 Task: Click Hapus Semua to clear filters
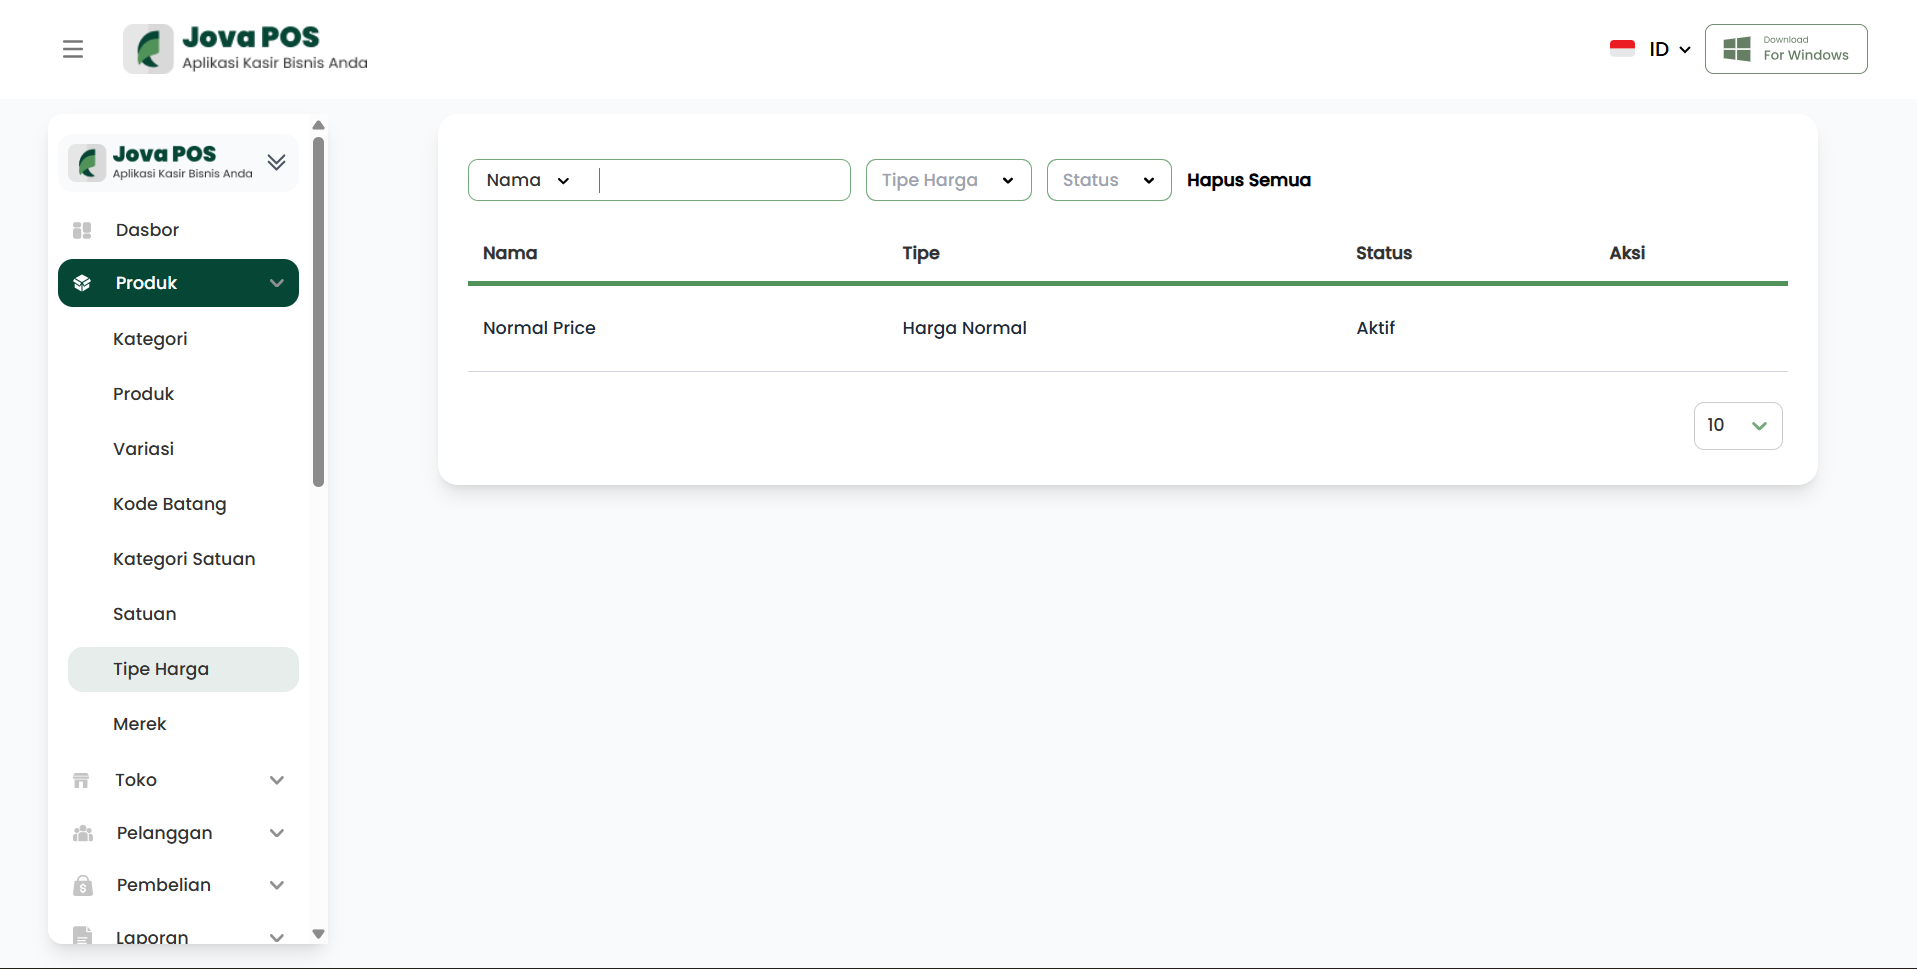1248,180
